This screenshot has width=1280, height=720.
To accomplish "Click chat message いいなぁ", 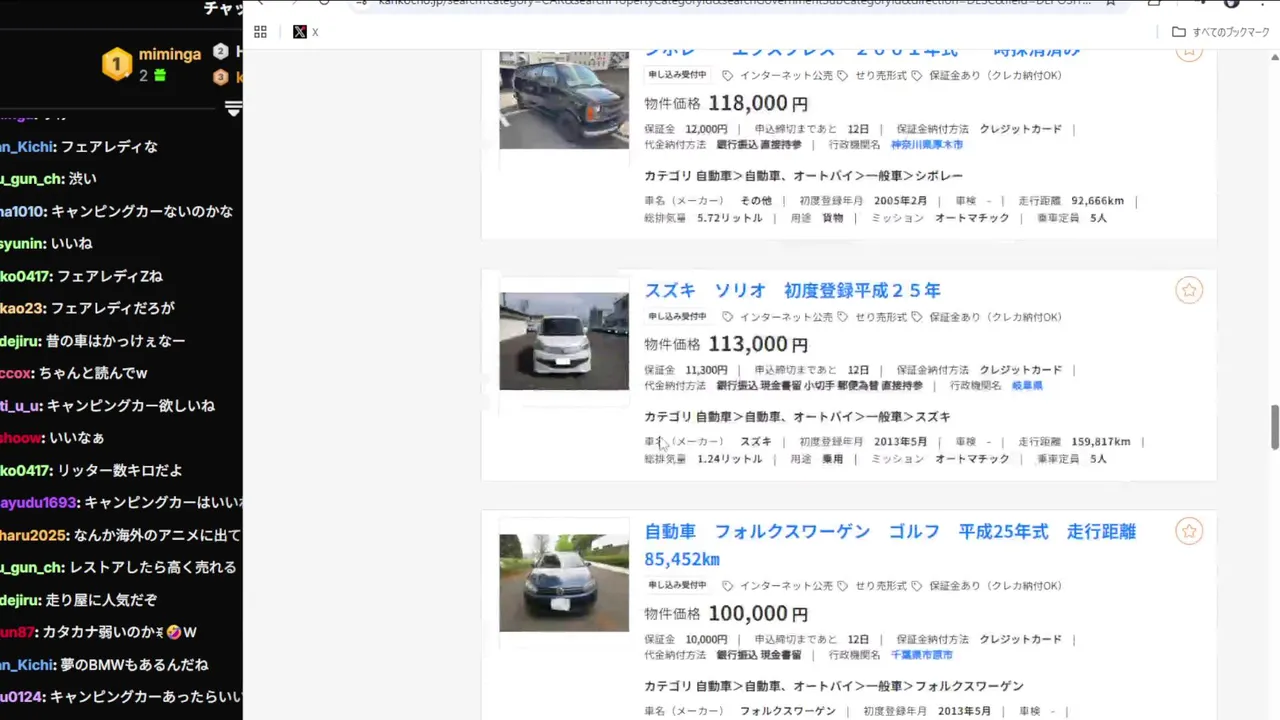I will [x=77, y=438].
